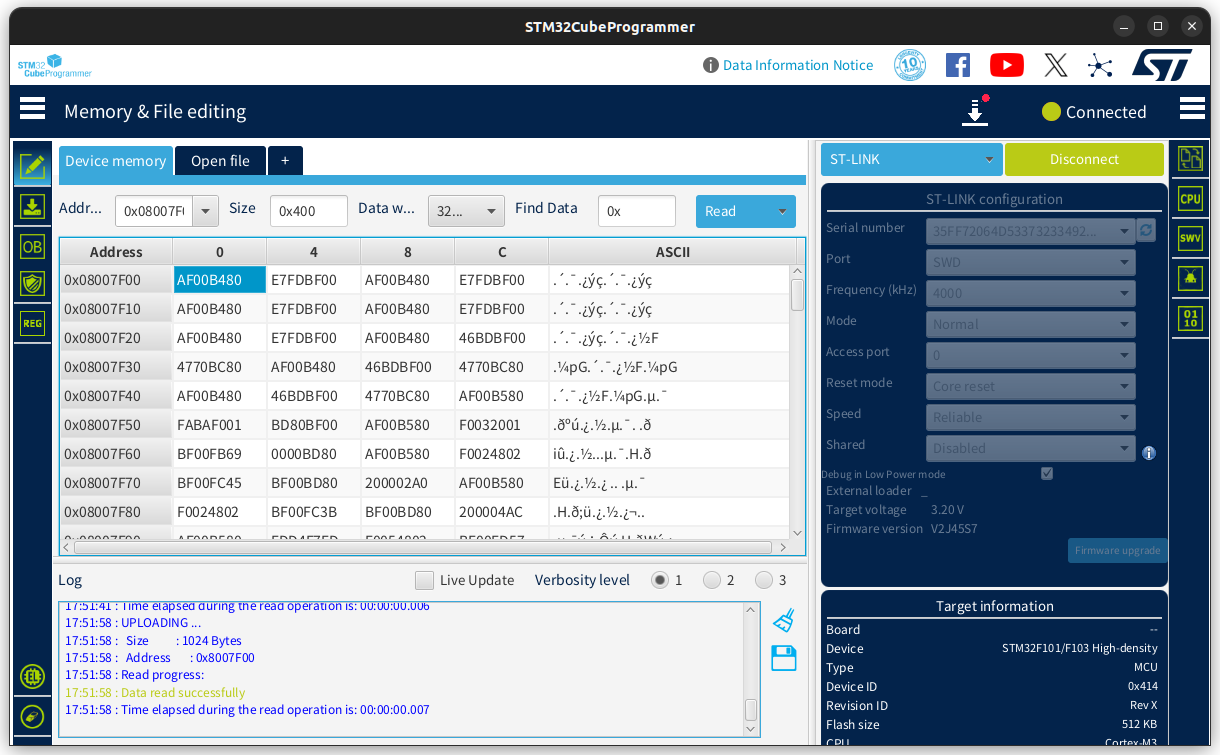
Task: Open the Reset mode Core reset dropdown
Action: (1030, 386)
